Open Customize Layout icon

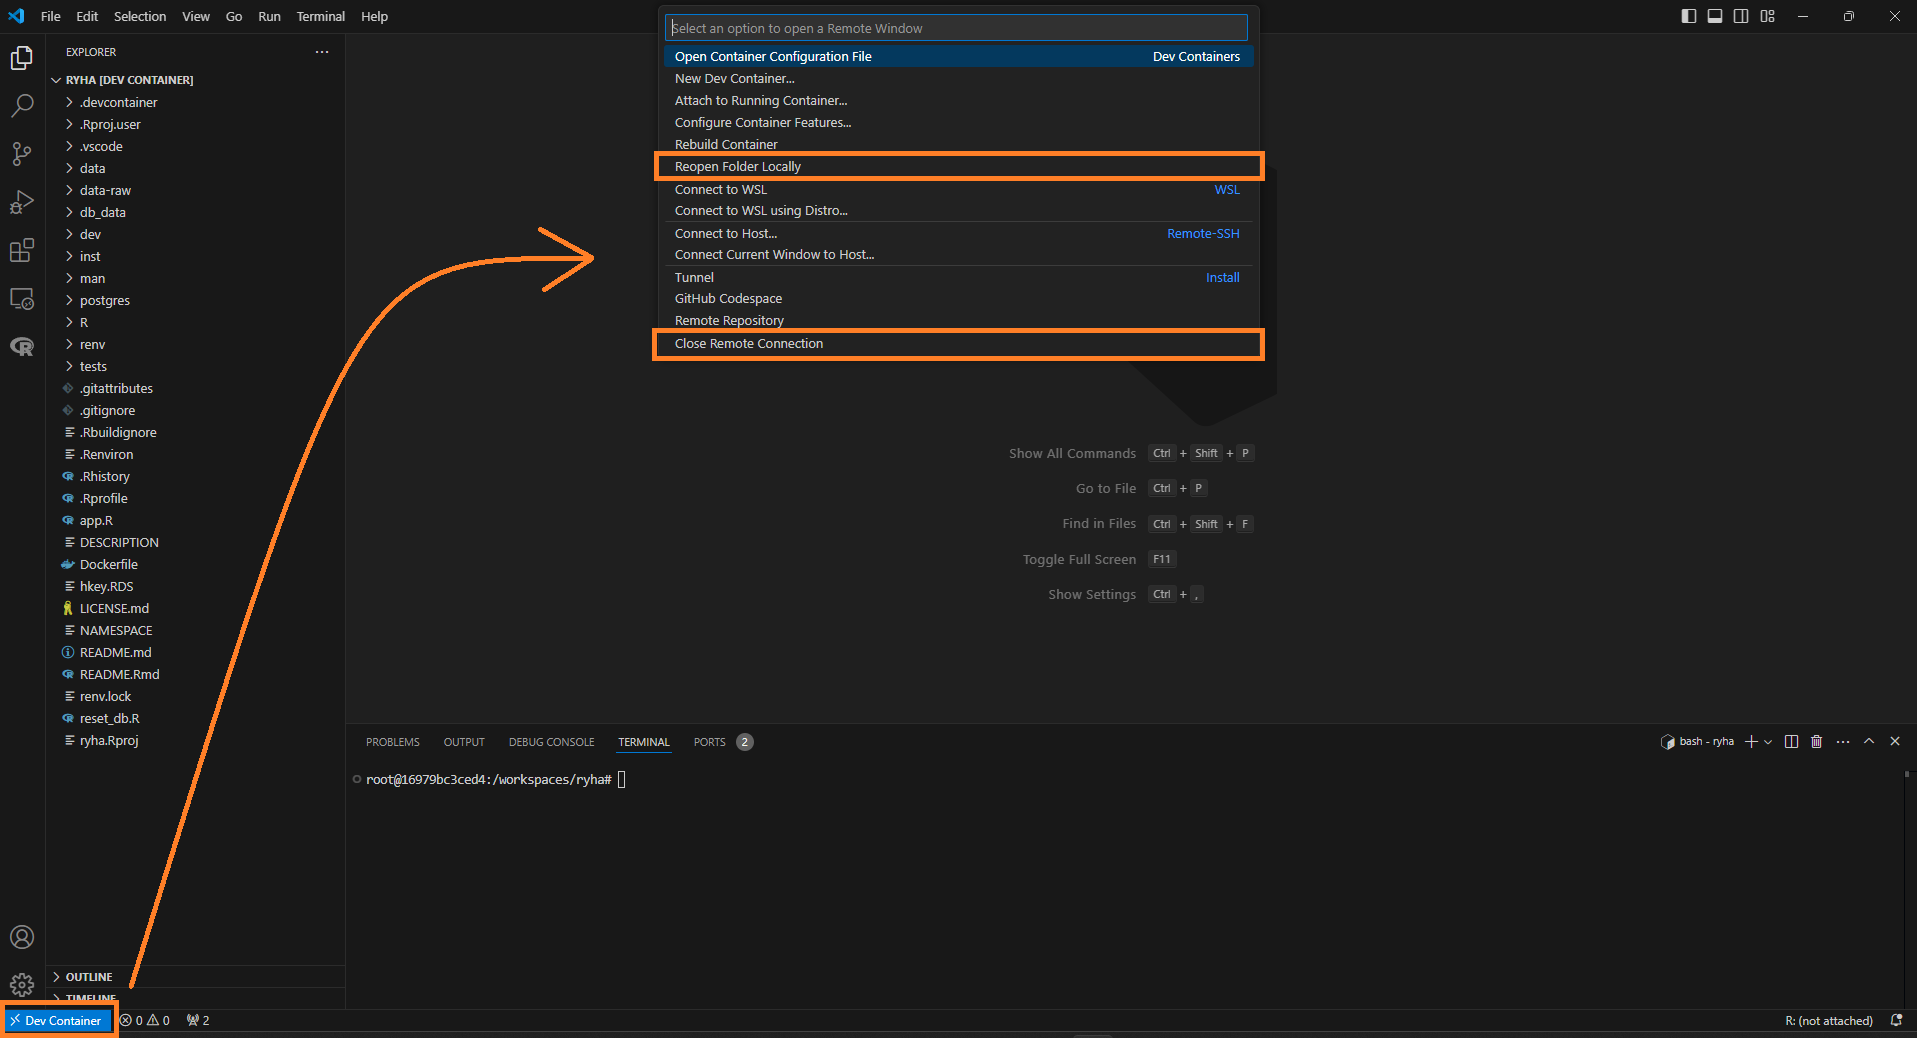tap(1768, 16)
